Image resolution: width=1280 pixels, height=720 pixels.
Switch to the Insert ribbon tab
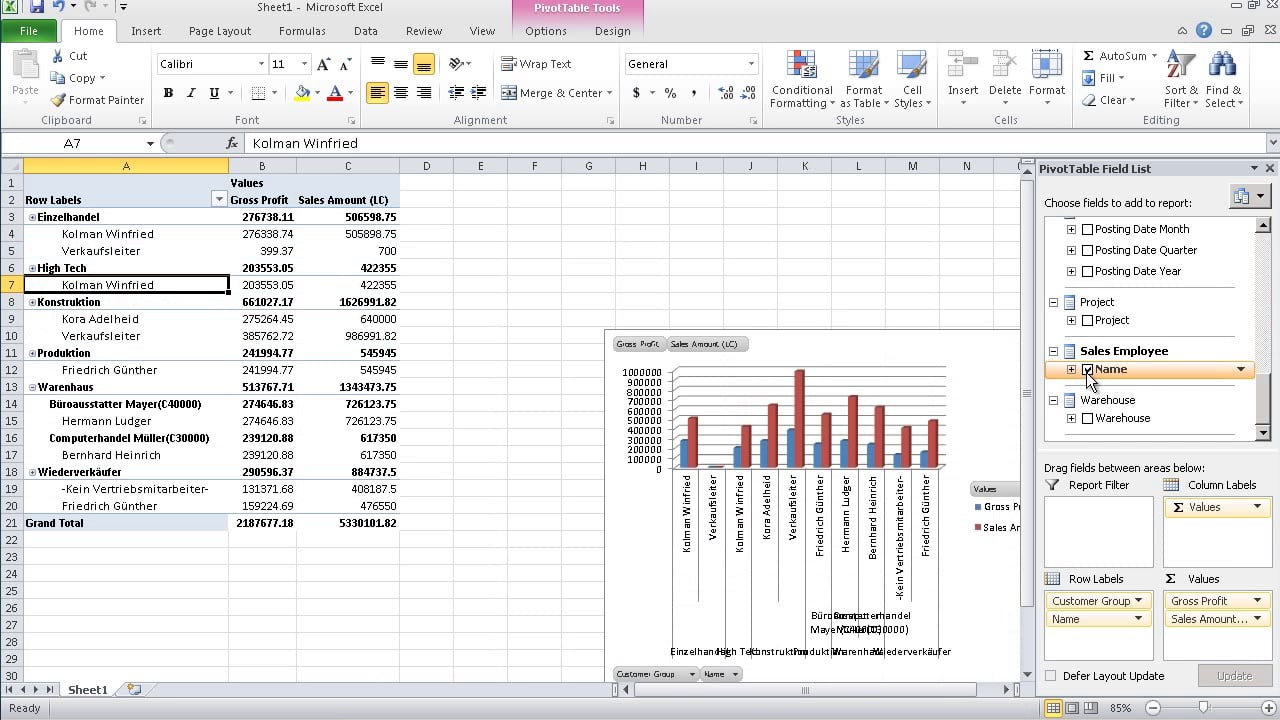pos(146,31)
